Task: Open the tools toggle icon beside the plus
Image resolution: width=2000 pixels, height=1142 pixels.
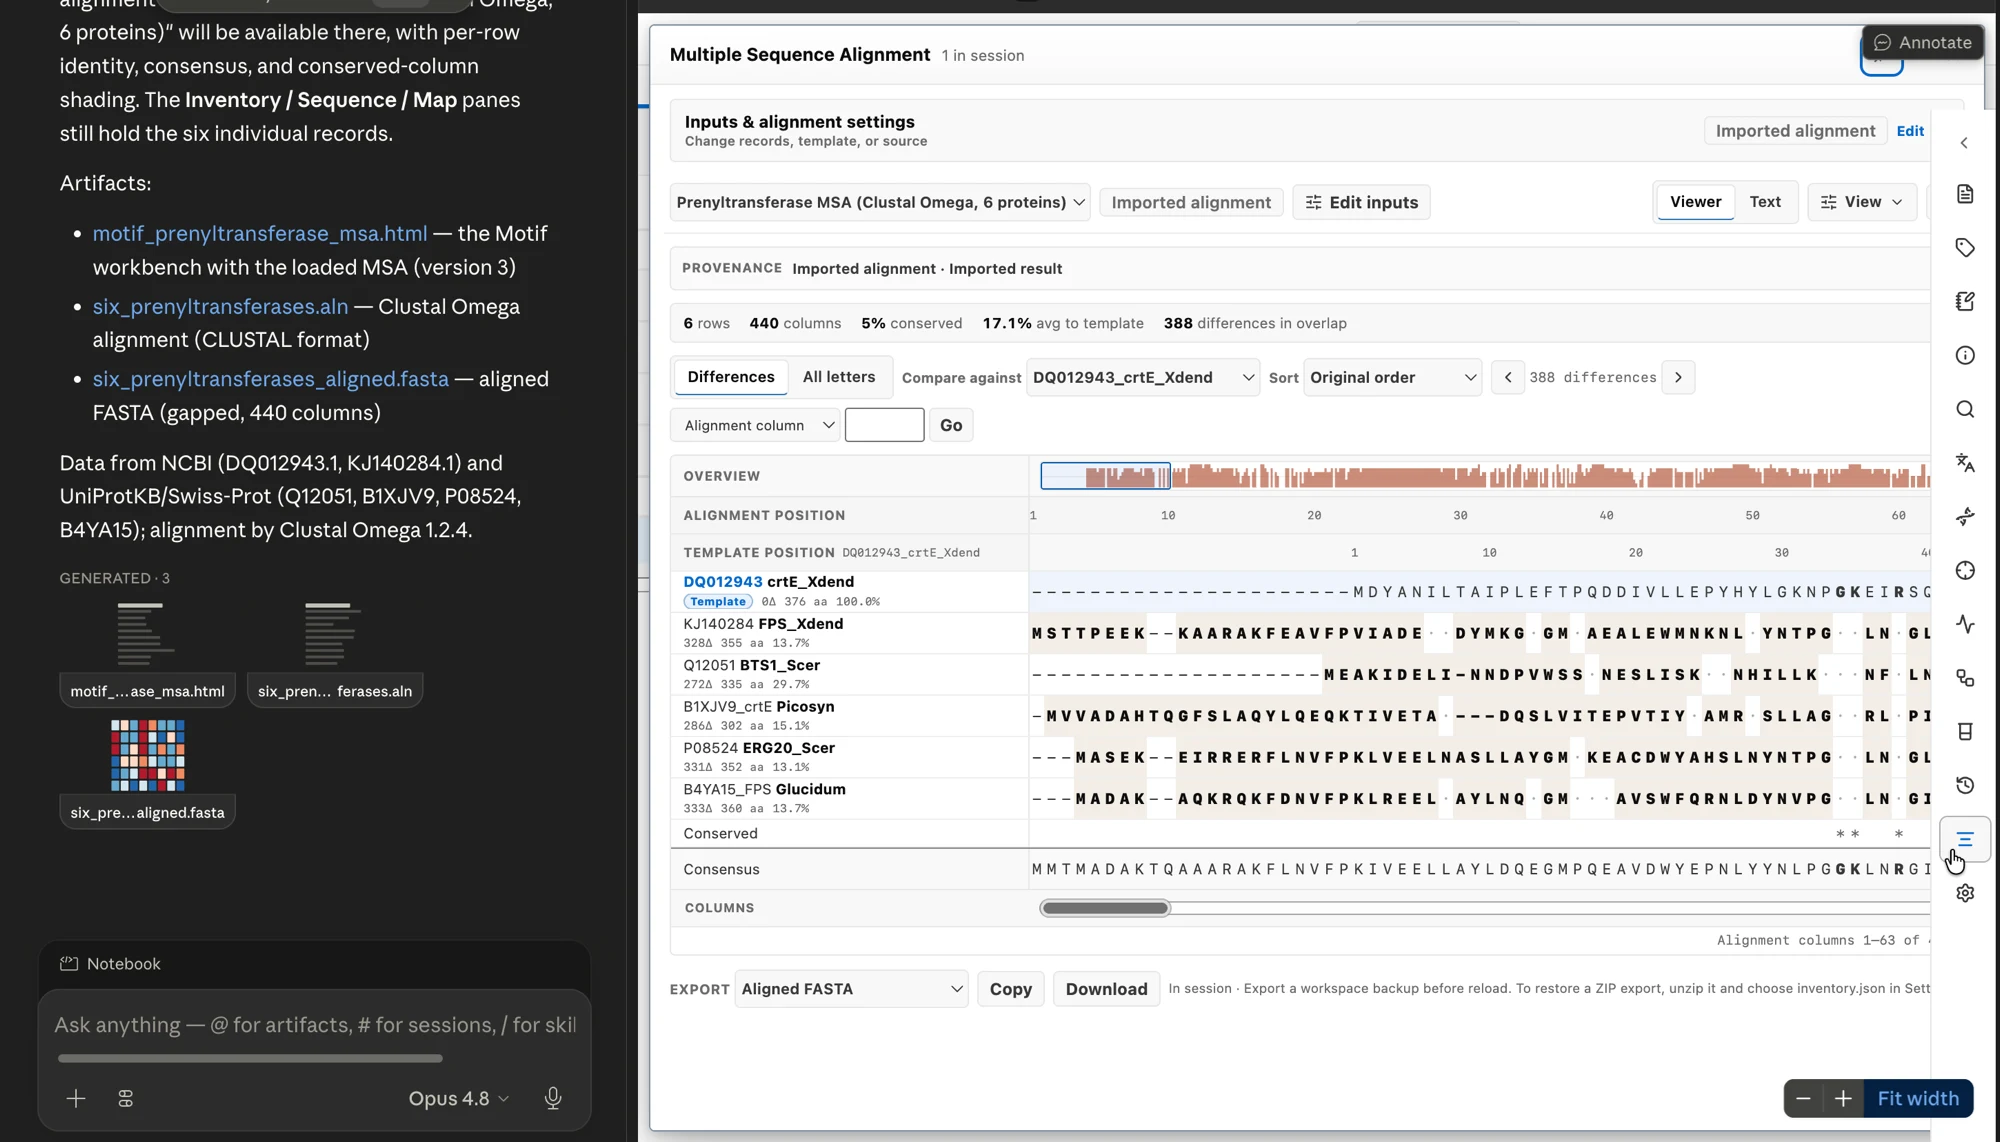Action: (126, 1099)
